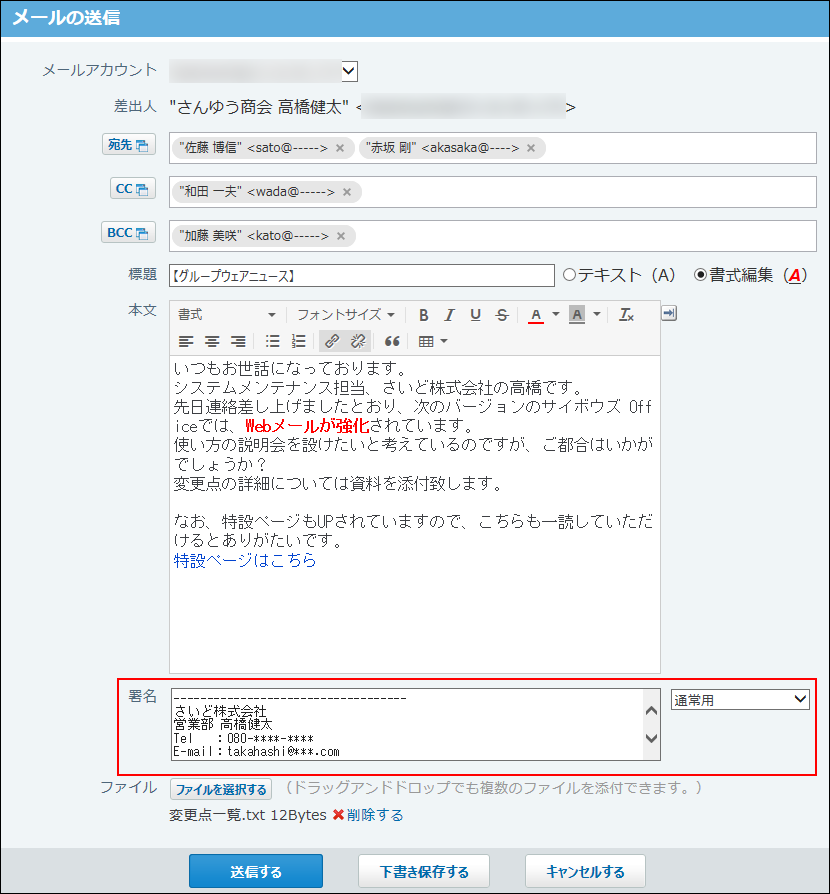Apply center alignment in the editor

(x=213, y=341)
